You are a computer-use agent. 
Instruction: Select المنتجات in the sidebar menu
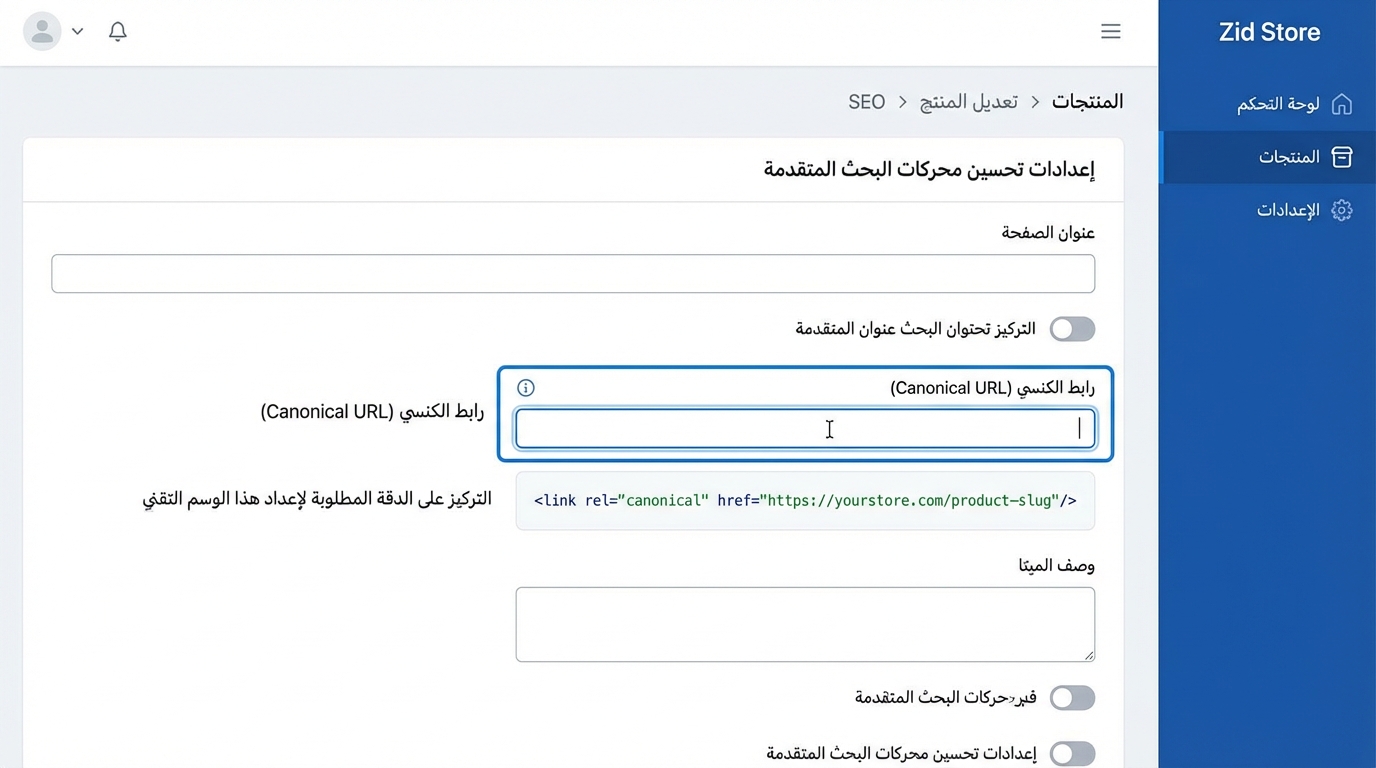(1289, 157)
